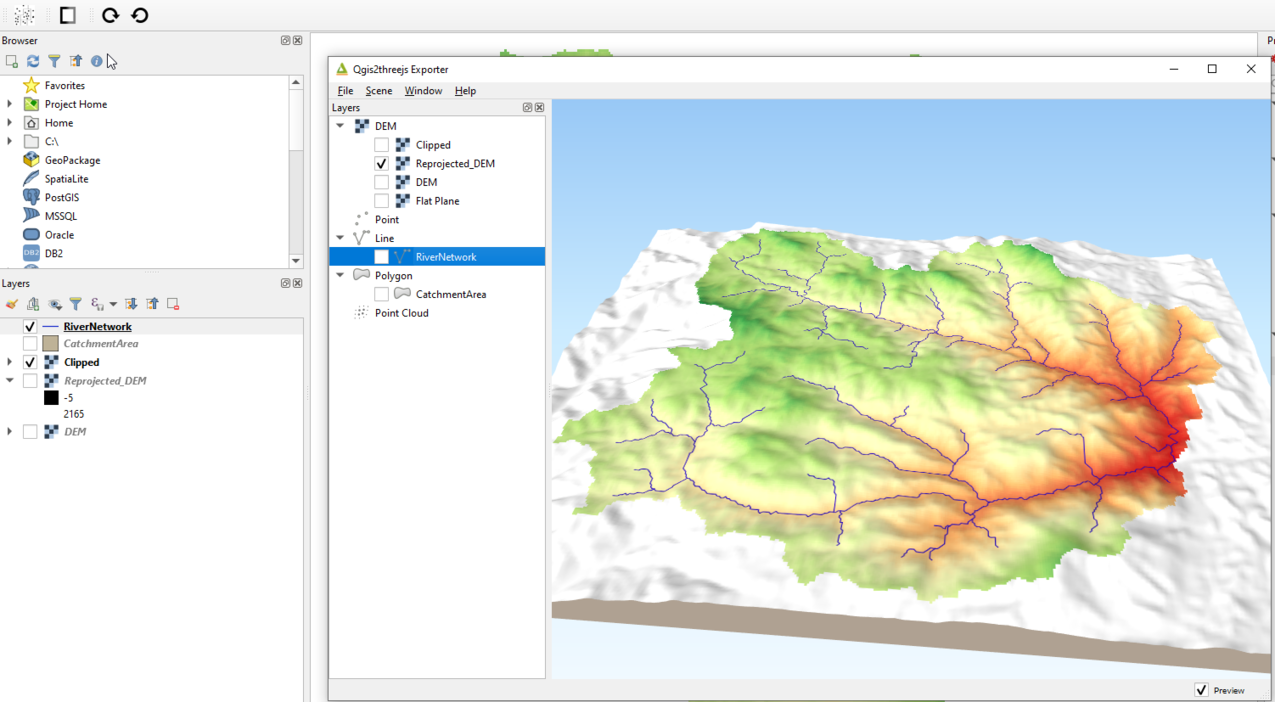Uncheck the Reprojected_DEM layer in exporter

click(x=381, y=163)
